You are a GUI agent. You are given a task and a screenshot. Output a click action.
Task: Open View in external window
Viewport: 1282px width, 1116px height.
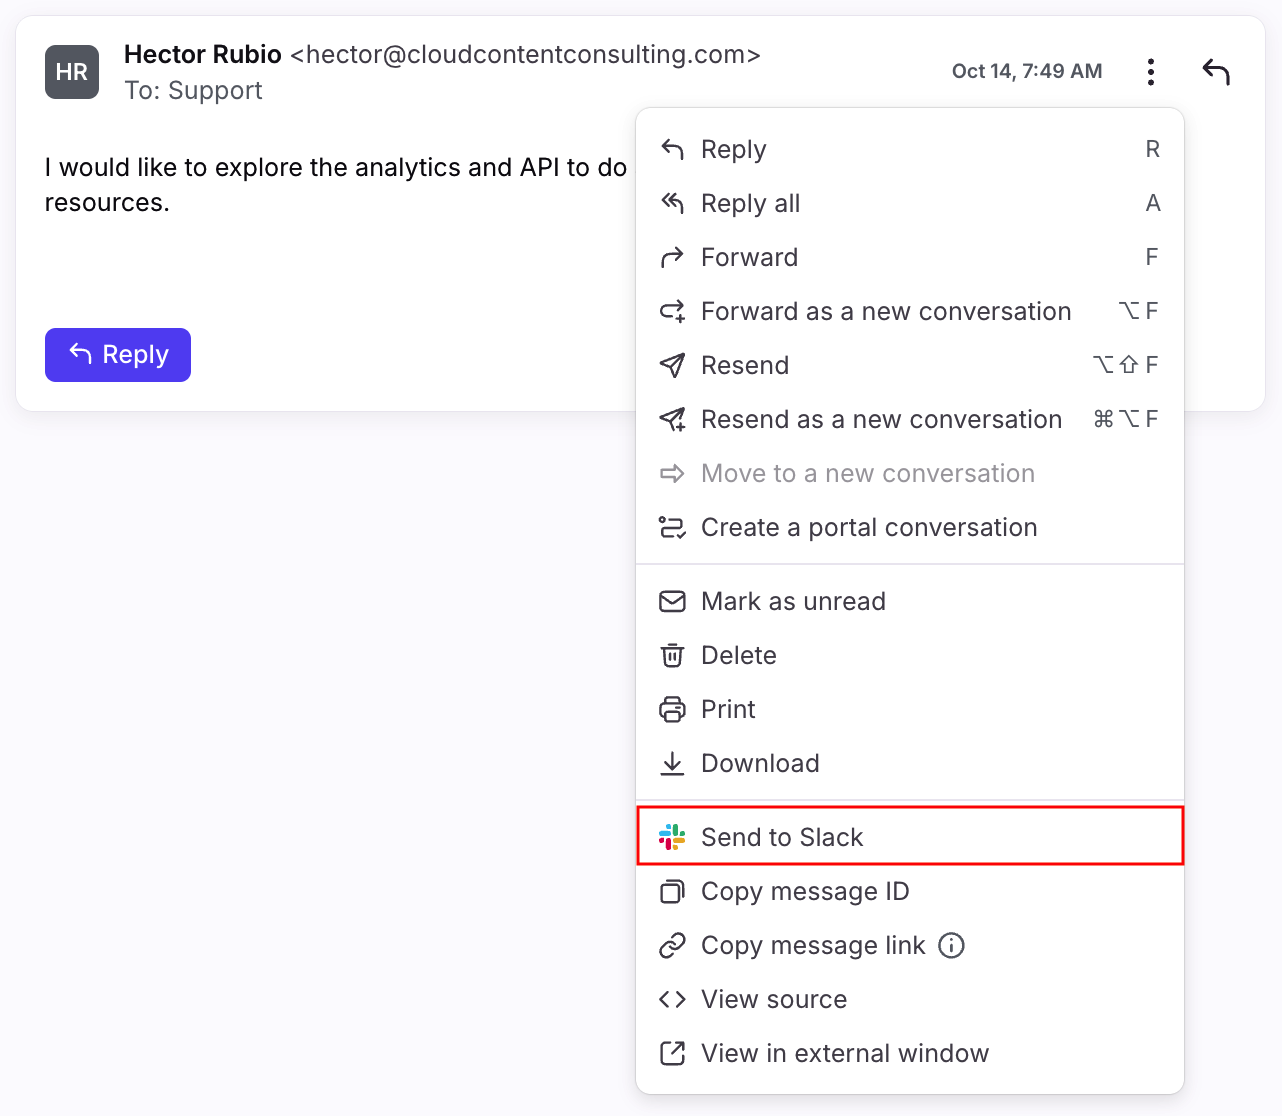(844, 1053)
